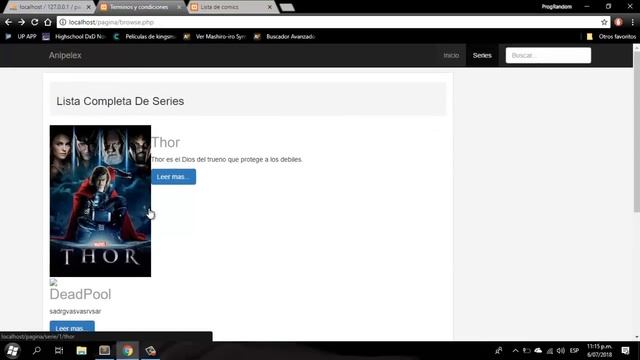The image size is (640, 360).
Task: Click Leer mas button under Thor
Action: click(173, 177)
